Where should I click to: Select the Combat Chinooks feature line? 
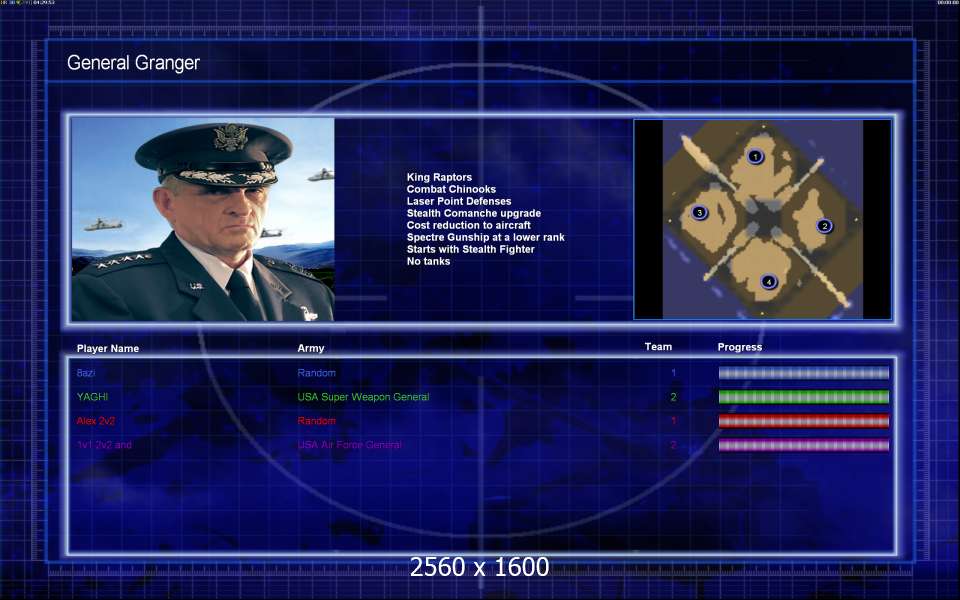point(451,189)
